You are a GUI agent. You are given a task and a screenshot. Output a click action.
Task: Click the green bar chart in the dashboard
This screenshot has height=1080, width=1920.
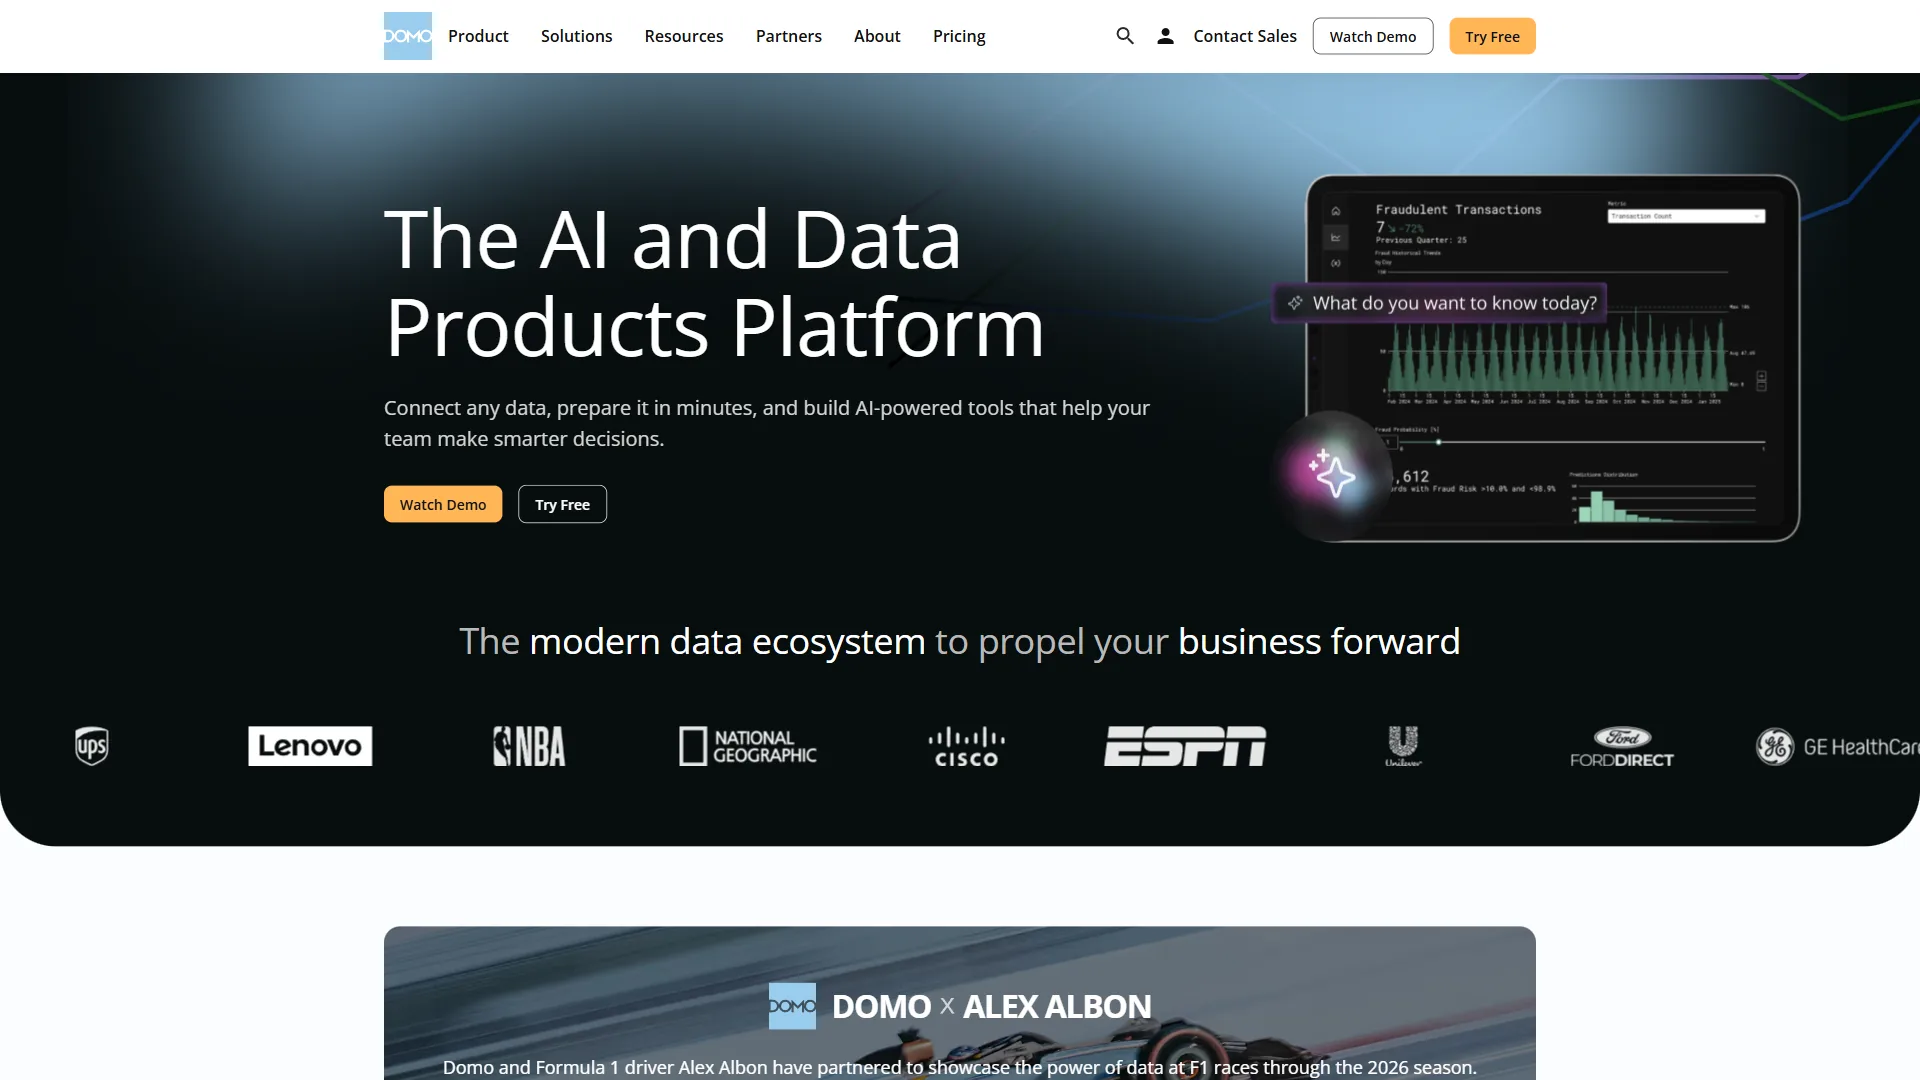point(1558,356)
